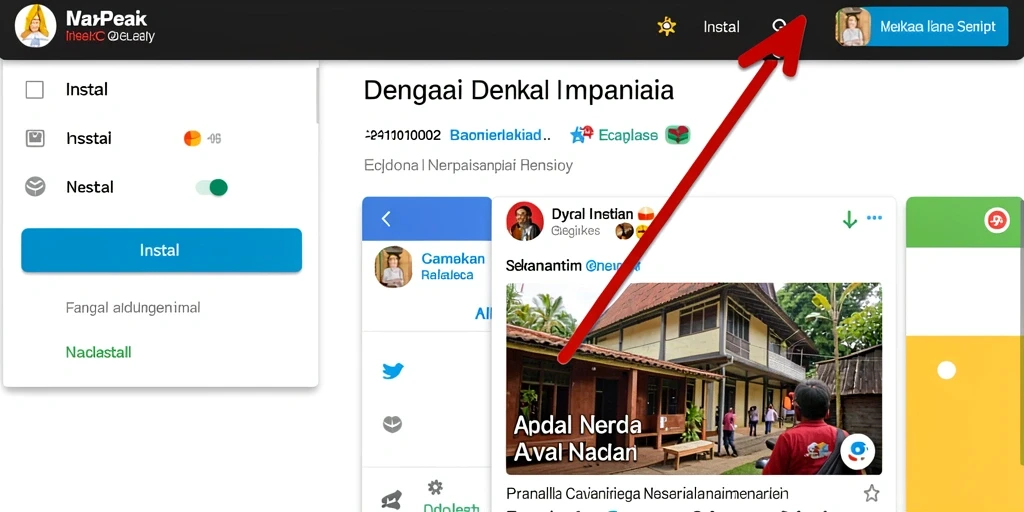
Task: Open Camakan Ralaleca avatar
Action: pos(394,267)
